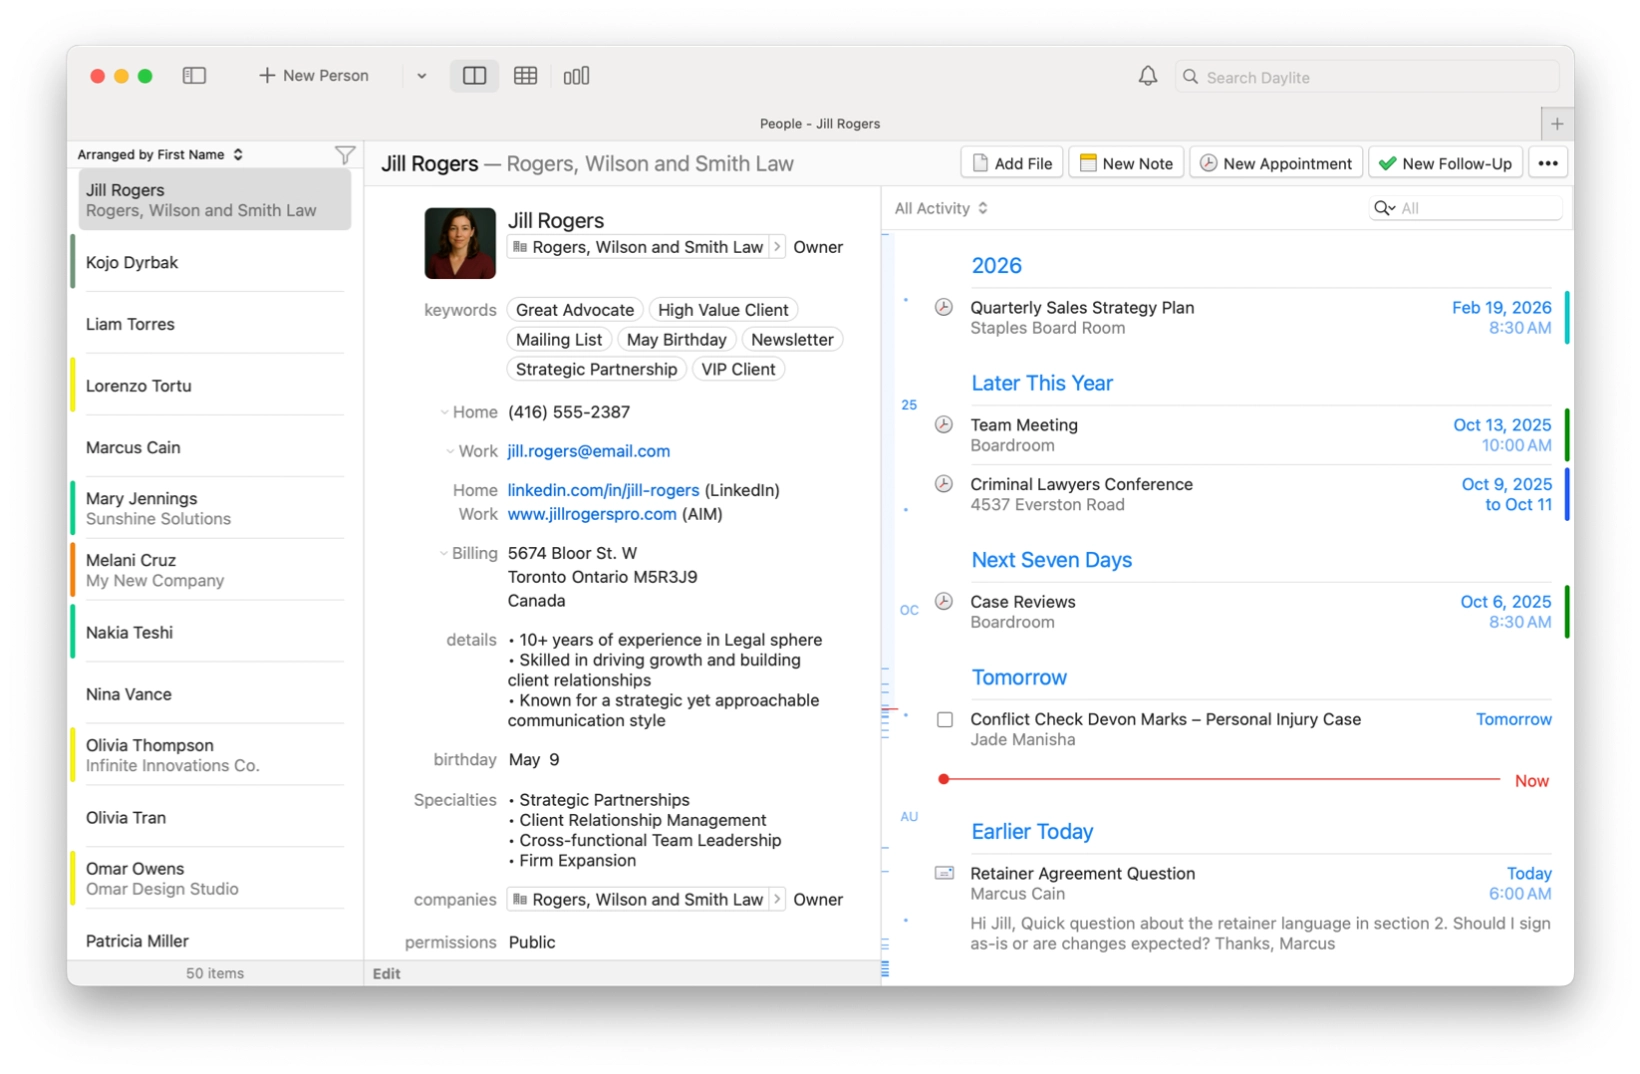Open the people list filter funnel
Viewport: 1640px width, 1074px height.
point(345,154)
